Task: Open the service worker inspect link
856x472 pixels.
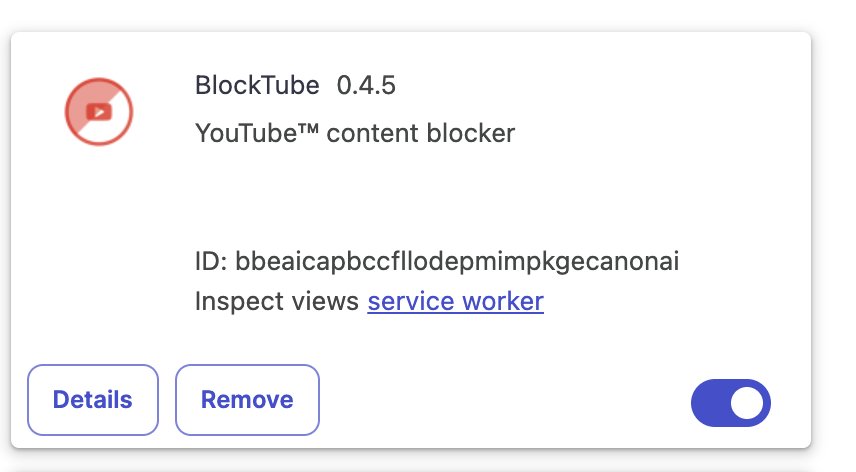Action: click(455, 301)
